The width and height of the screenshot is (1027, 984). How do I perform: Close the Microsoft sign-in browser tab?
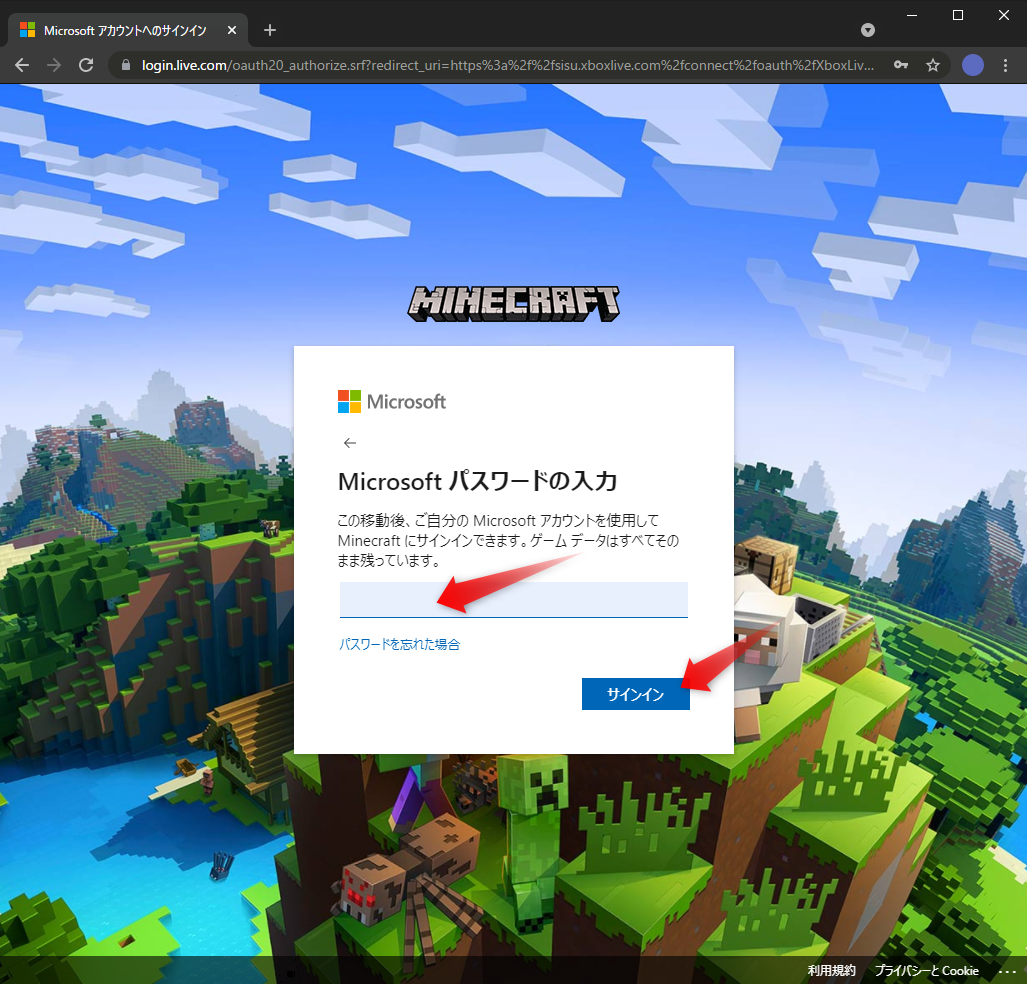232,30
